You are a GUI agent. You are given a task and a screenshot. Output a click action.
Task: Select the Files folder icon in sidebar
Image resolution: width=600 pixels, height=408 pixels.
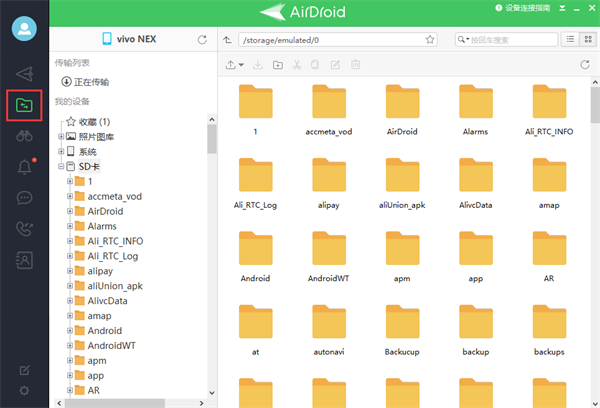24,105
